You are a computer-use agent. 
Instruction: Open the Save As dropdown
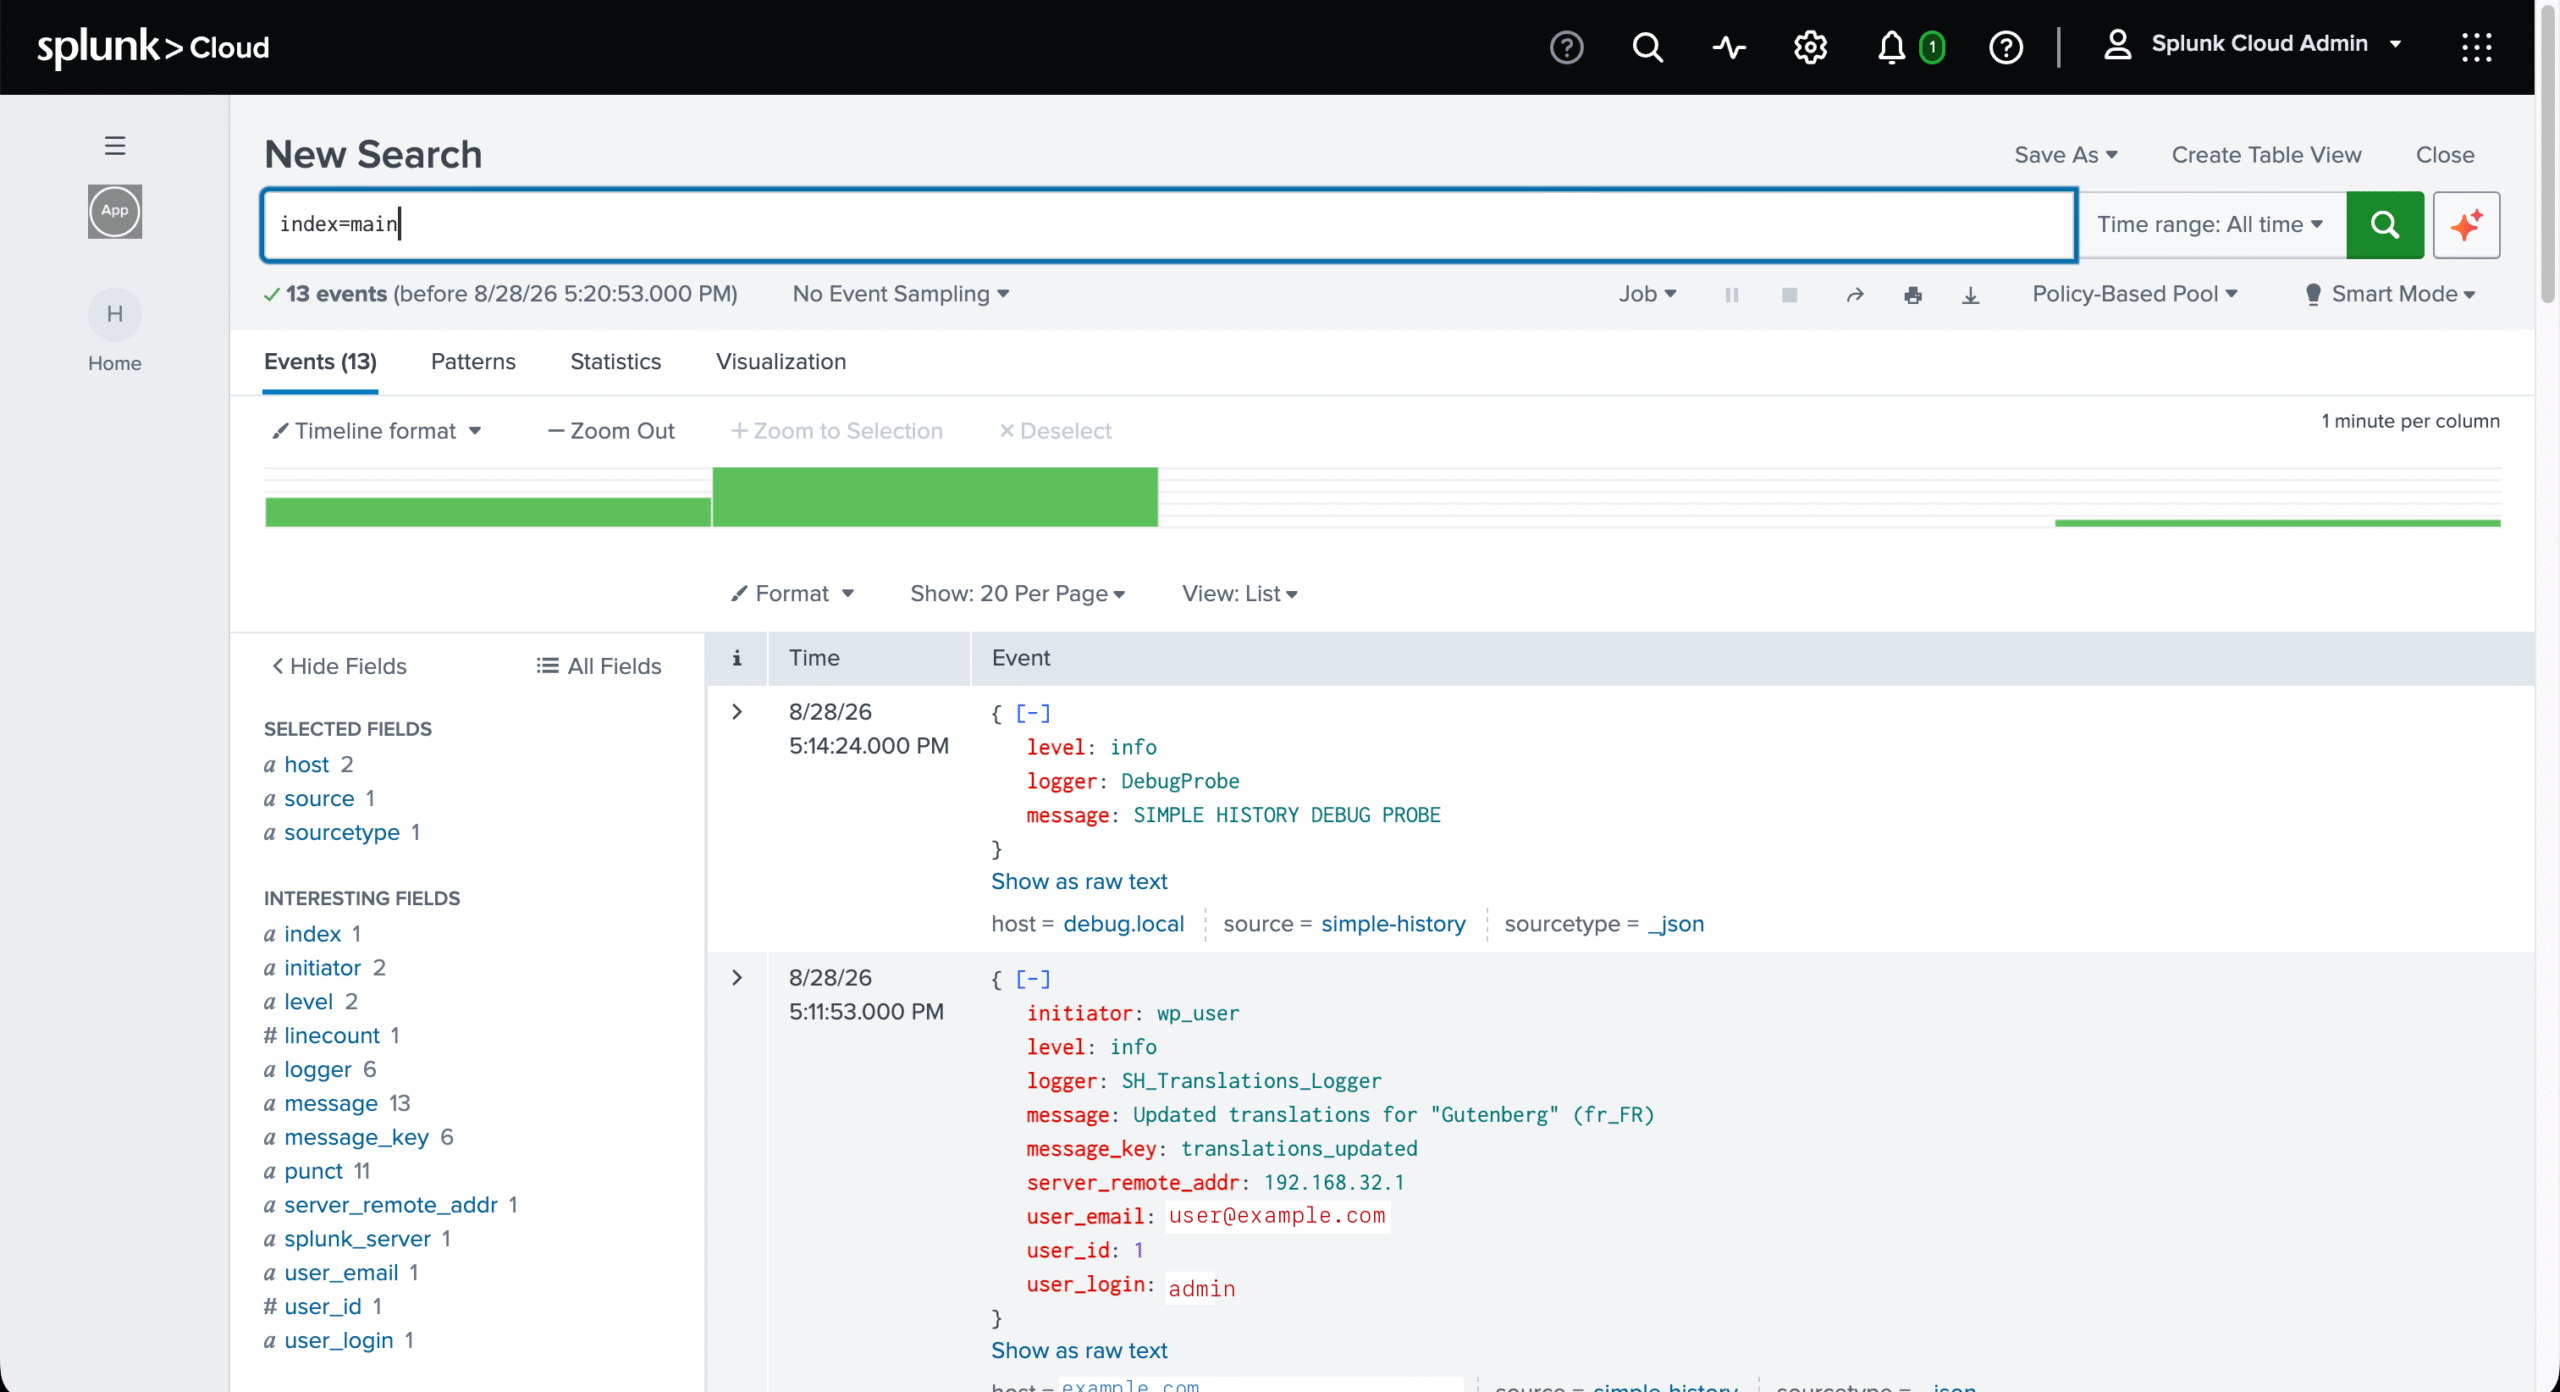2066,155
